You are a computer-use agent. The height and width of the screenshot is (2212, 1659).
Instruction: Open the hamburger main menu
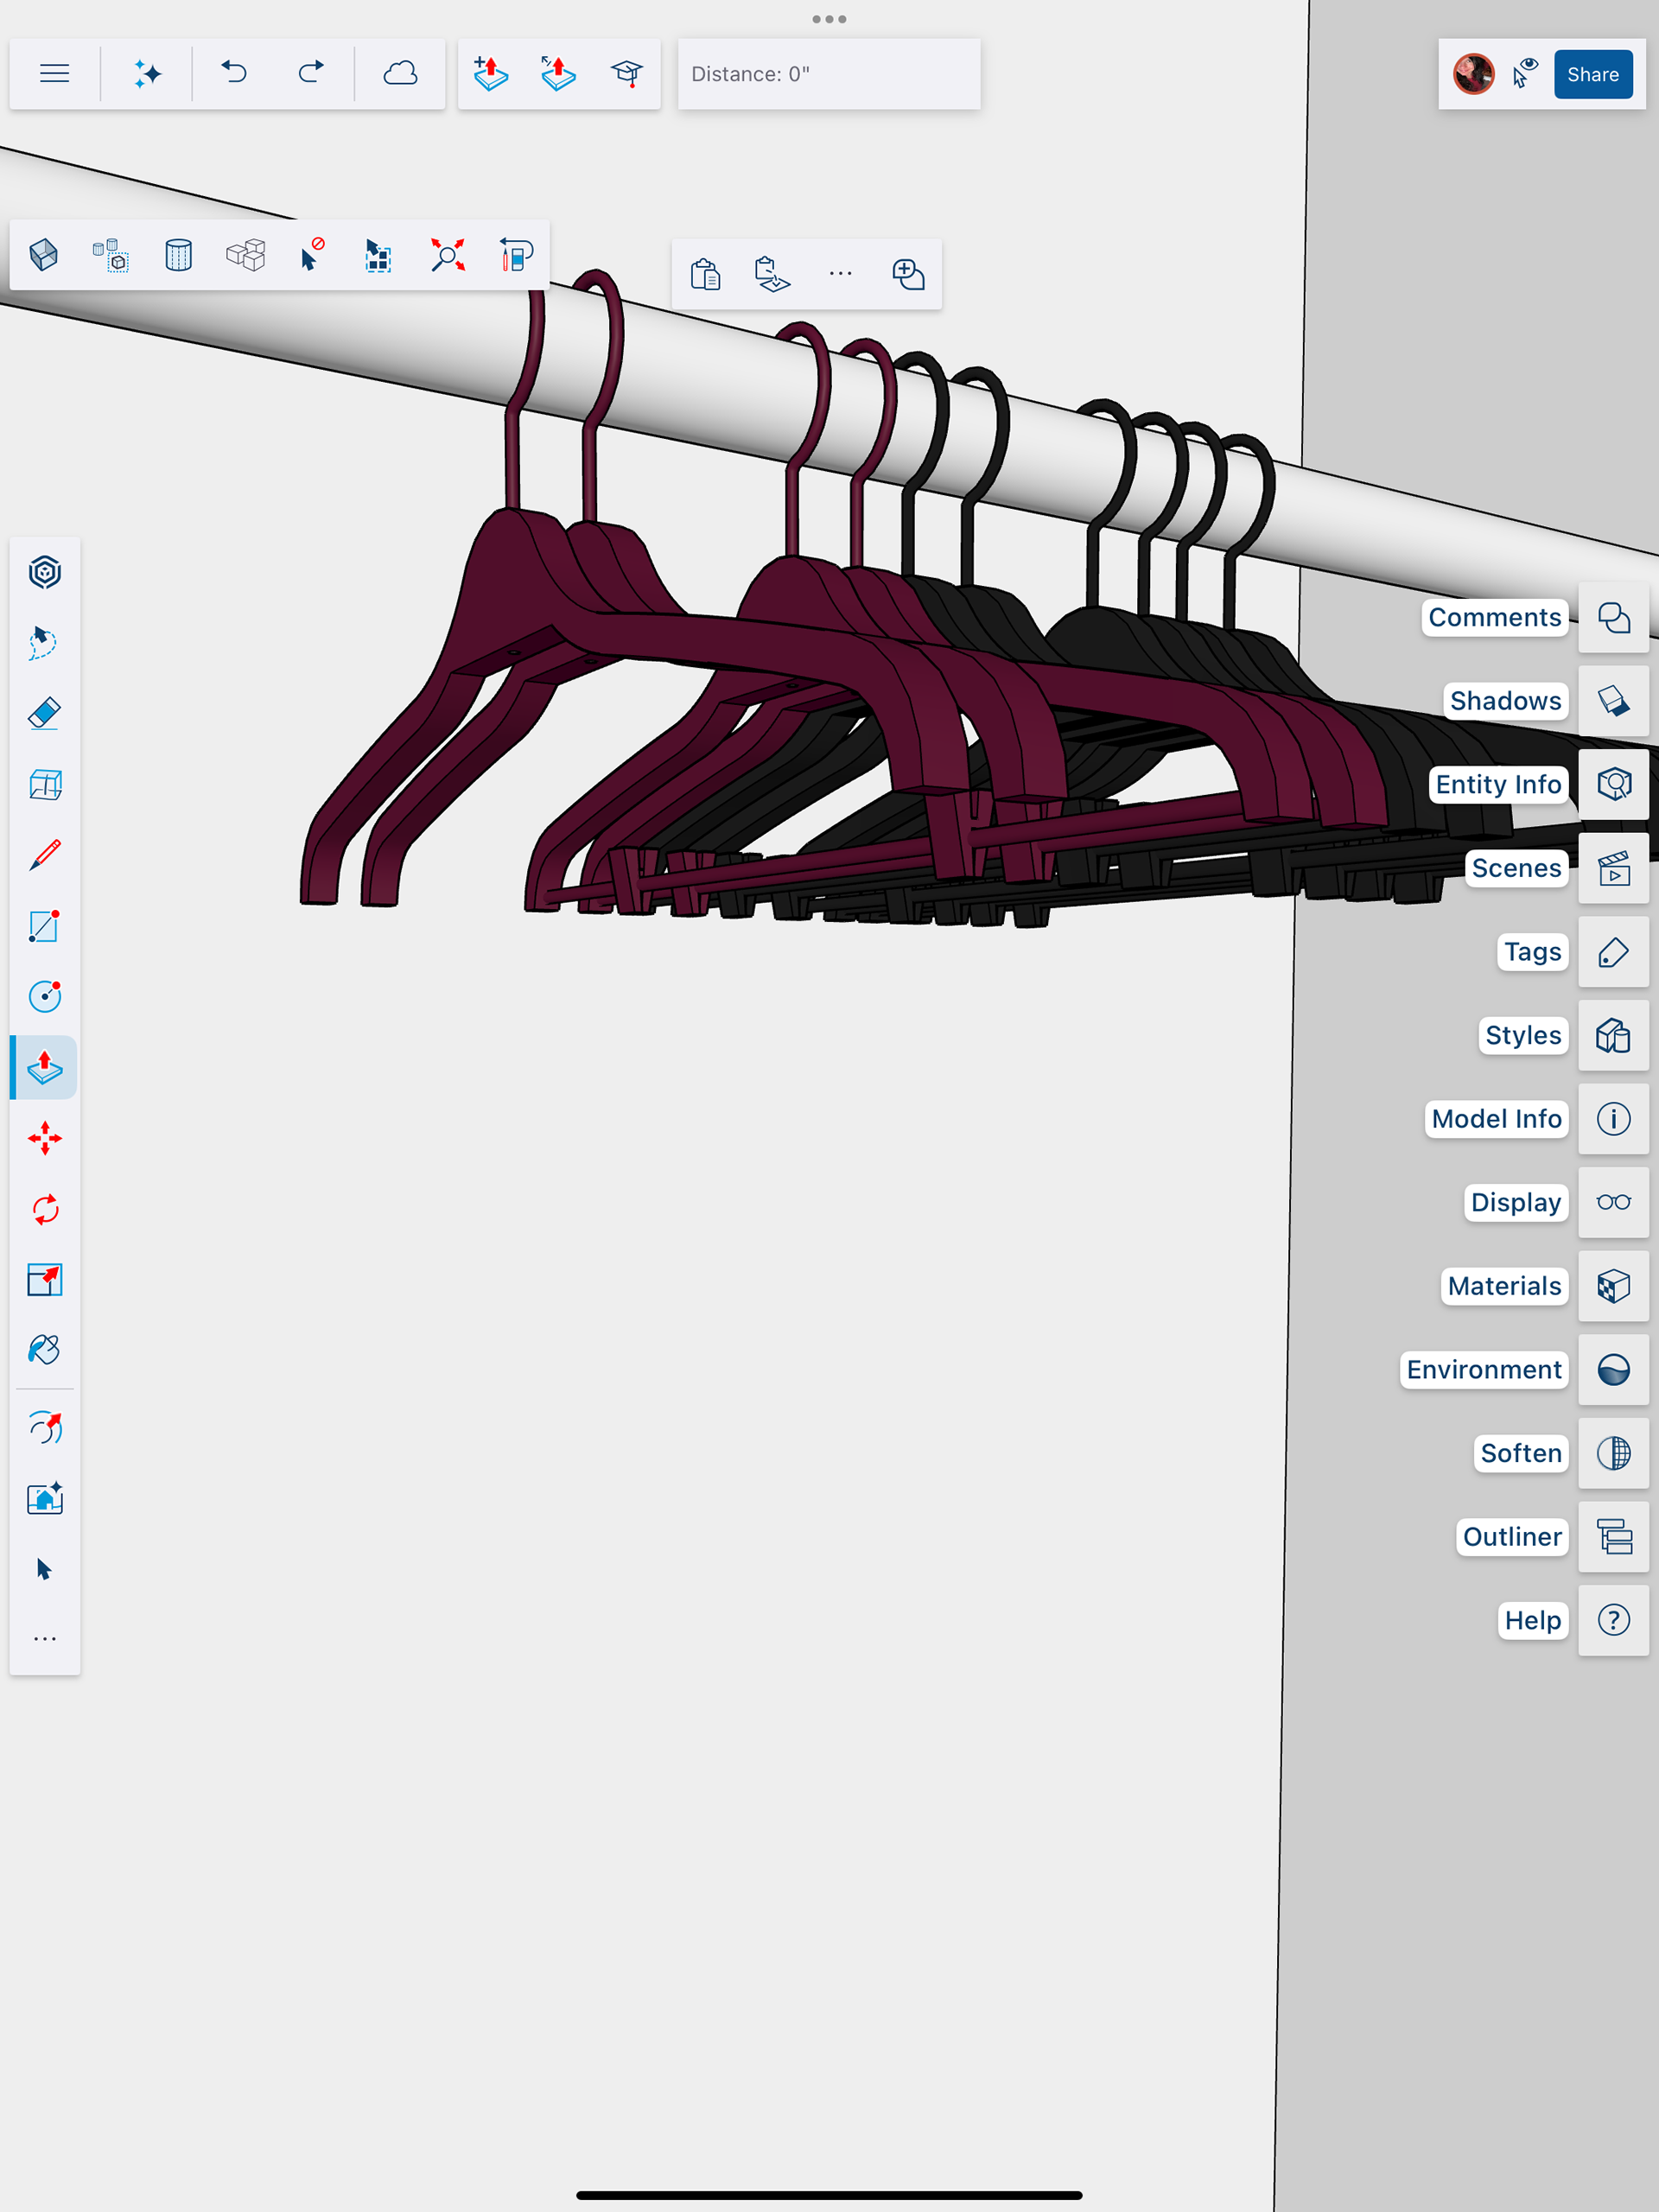(54, 73)
